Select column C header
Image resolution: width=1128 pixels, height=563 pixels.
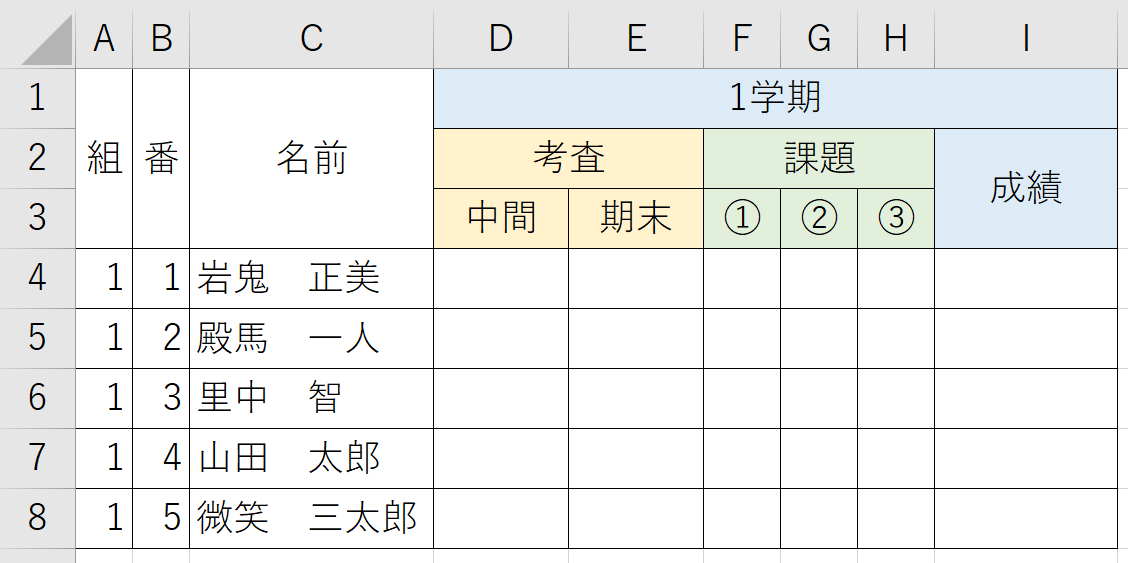(311, 39)
